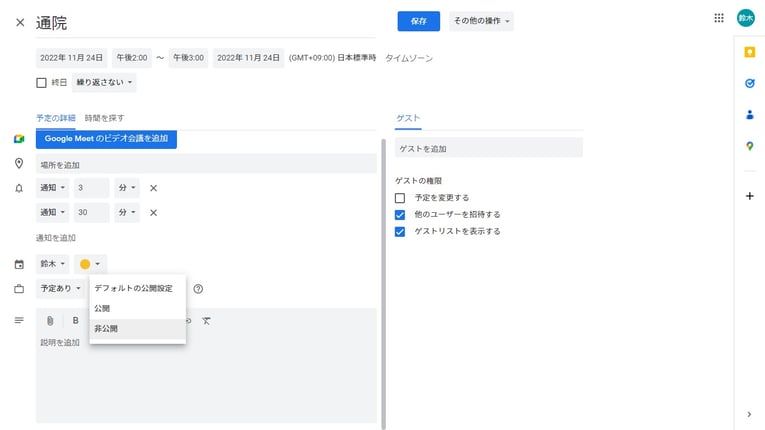
Task: Edit the notification value 3 field
Action: tap(92, 188)
